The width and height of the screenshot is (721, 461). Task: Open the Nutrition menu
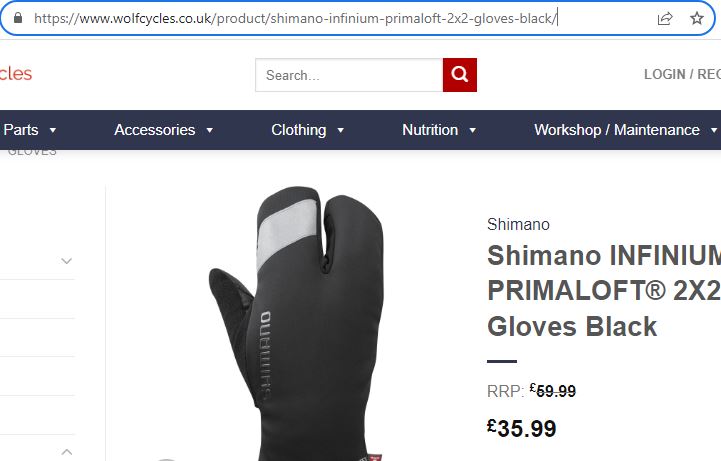coord(430,130)
